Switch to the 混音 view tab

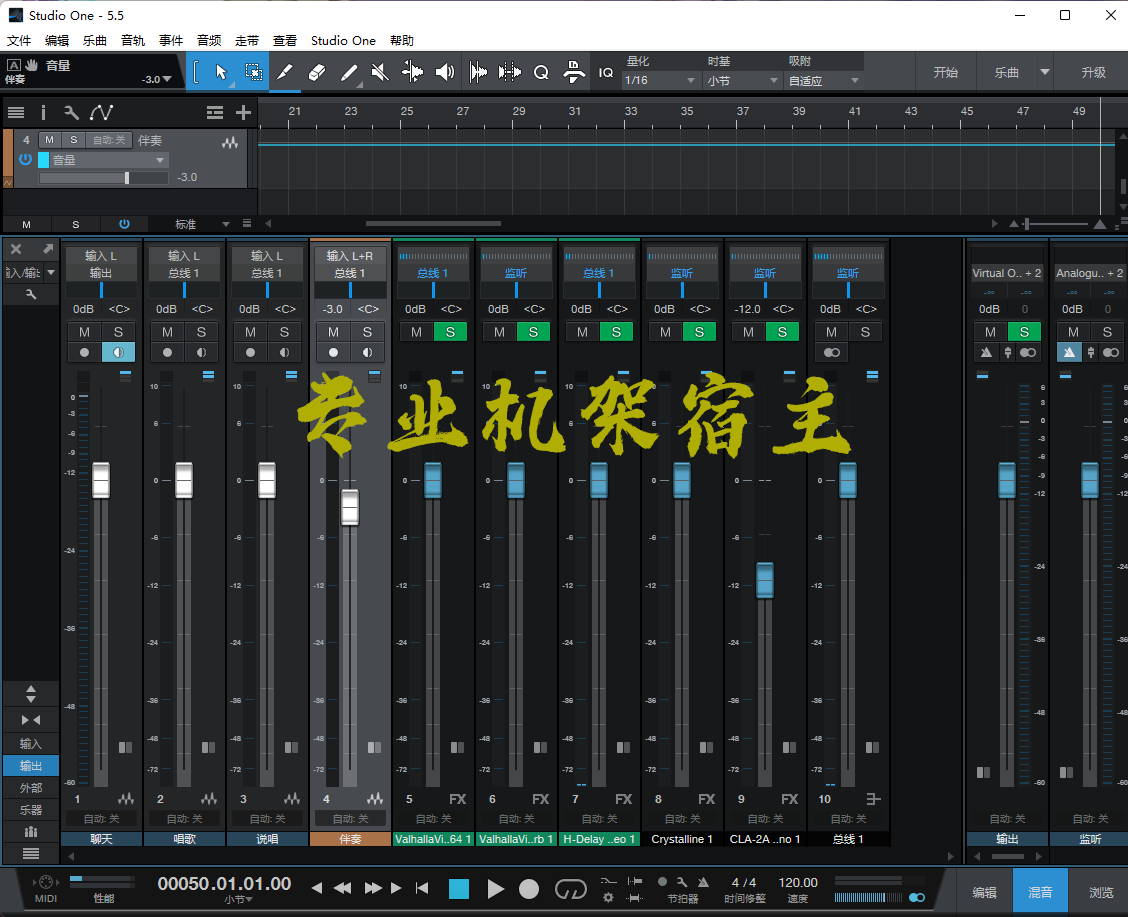[x=1040, y=892]
